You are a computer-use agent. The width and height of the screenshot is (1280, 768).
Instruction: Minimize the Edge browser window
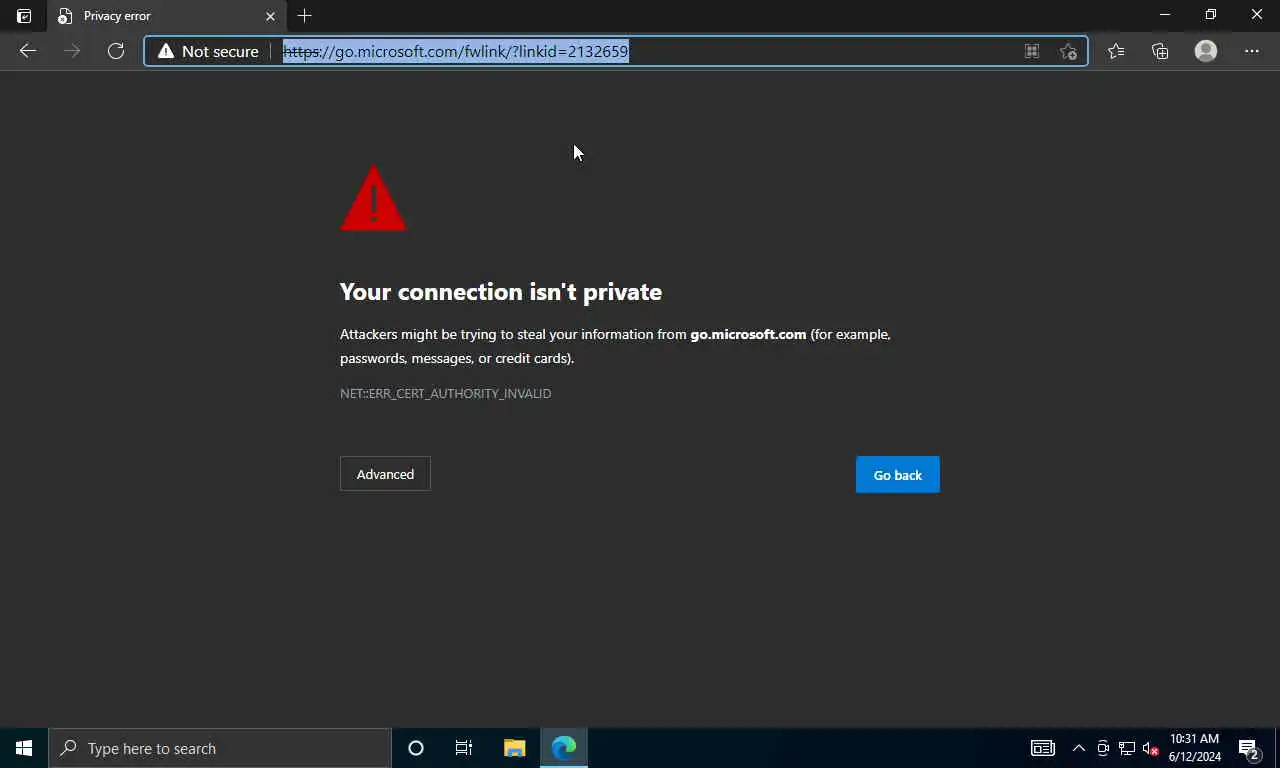point(1165,15)
